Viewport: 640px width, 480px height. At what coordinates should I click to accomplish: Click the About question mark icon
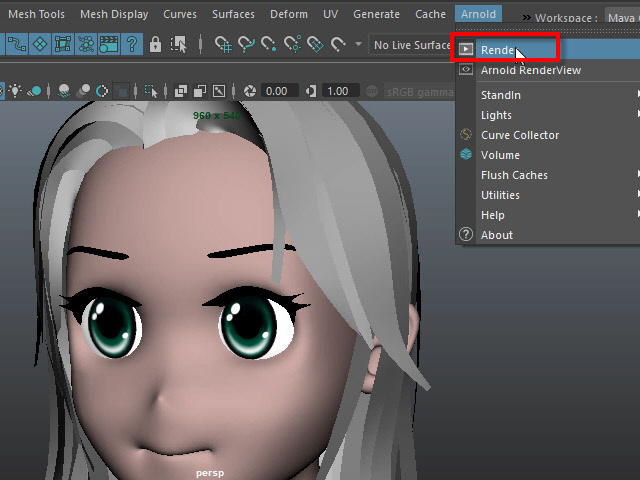(x=466, y=235)
